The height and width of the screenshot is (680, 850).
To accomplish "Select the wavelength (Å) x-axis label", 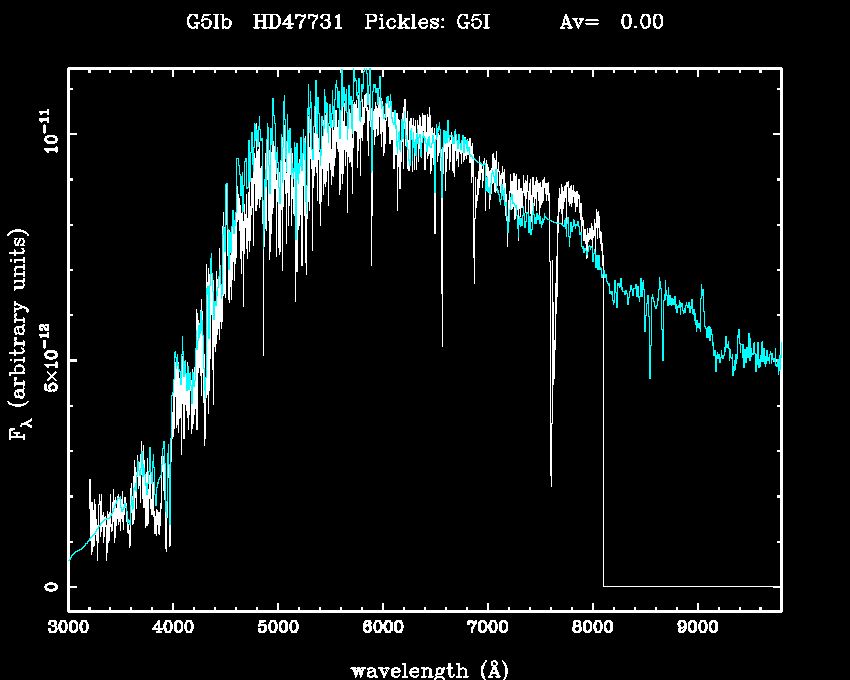I will pos(425,669).
